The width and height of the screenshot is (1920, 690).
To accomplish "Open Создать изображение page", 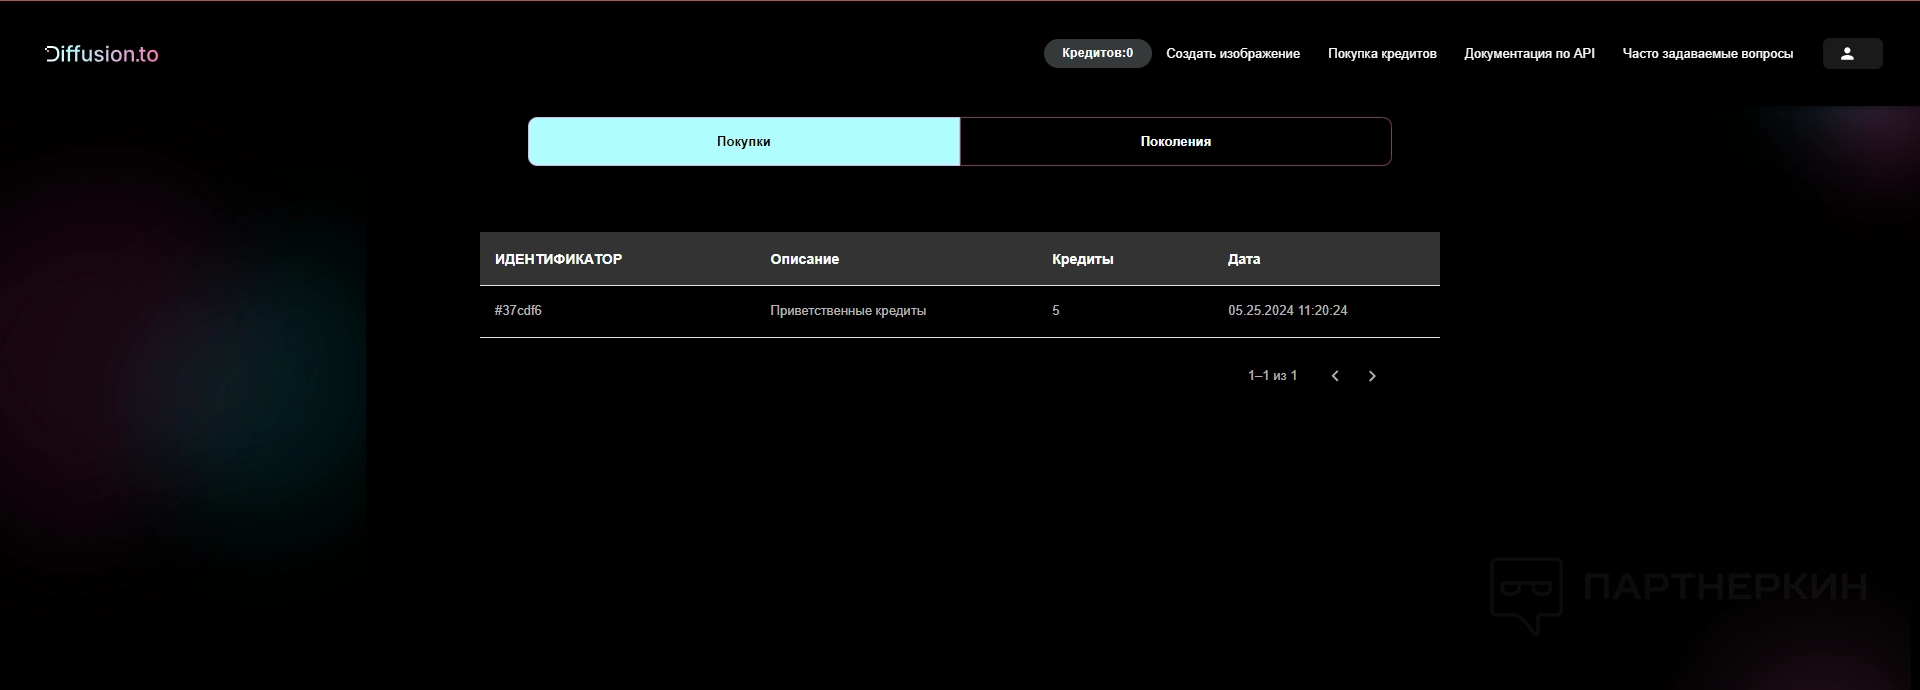I will (x=1233, y=54).
